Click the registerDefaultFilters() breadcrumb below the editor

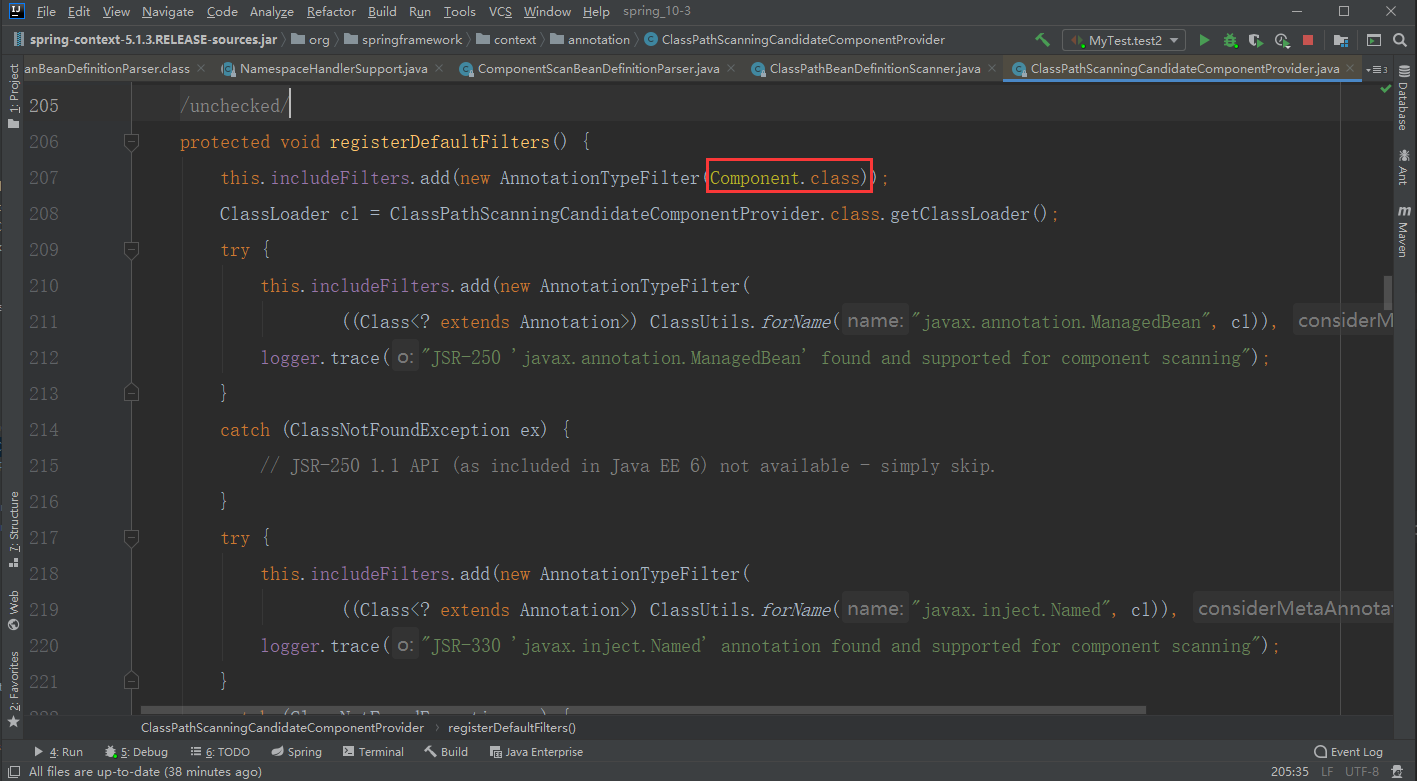(512, 727)
